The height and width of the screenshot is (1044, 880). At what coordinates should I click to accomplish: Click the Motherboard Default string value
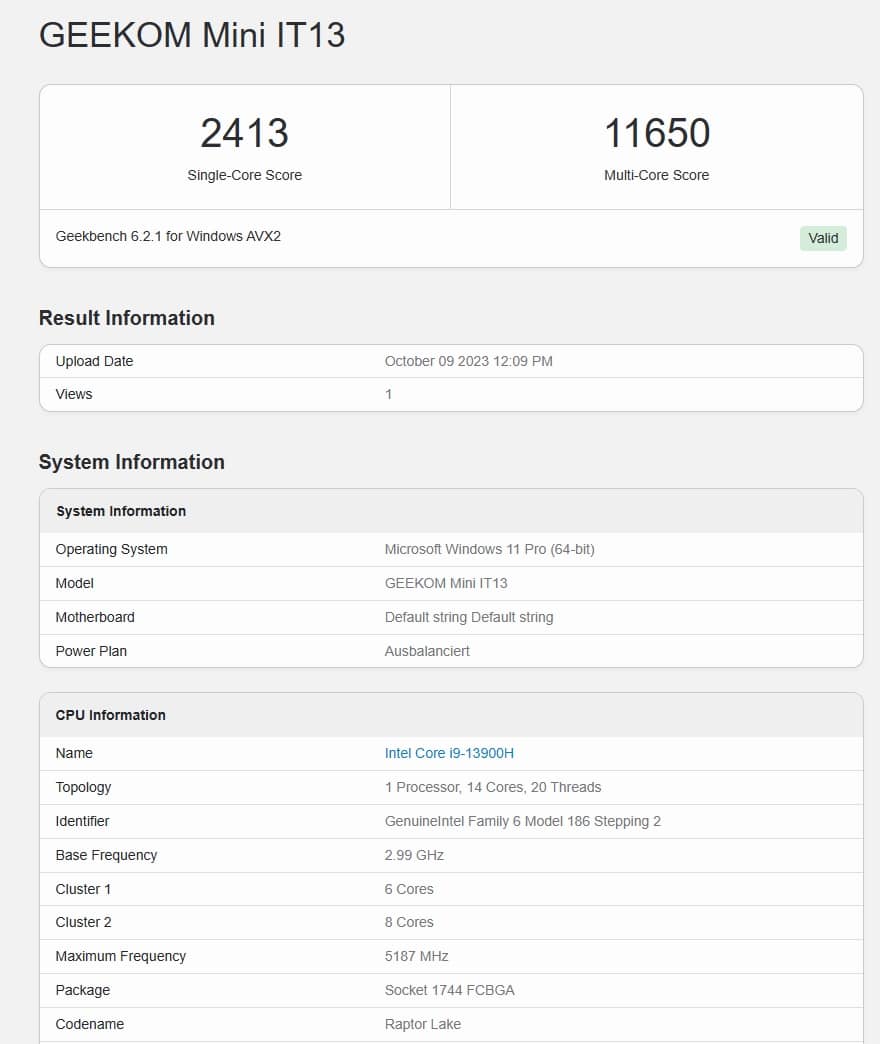[x=468, y=617]
